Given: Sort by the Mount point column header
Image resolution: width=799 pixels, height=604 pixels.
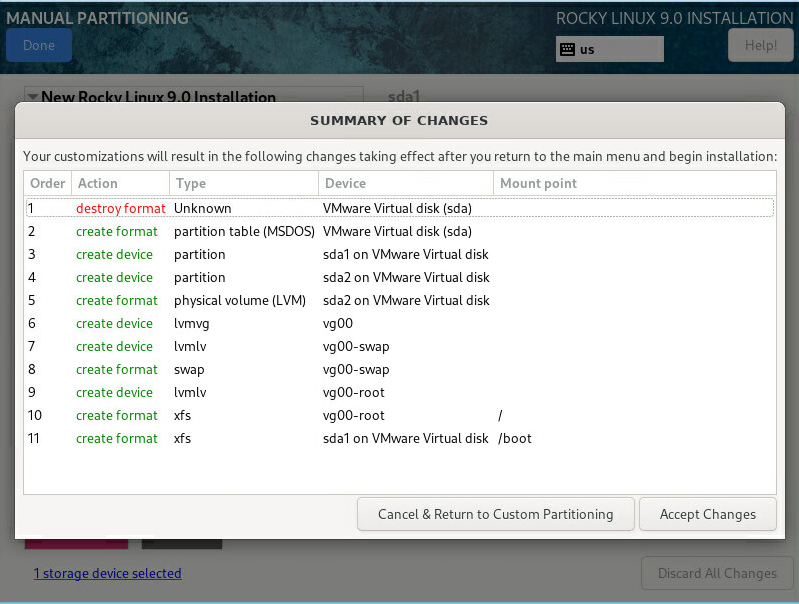Looking at the screenshot, I should 635,183.
